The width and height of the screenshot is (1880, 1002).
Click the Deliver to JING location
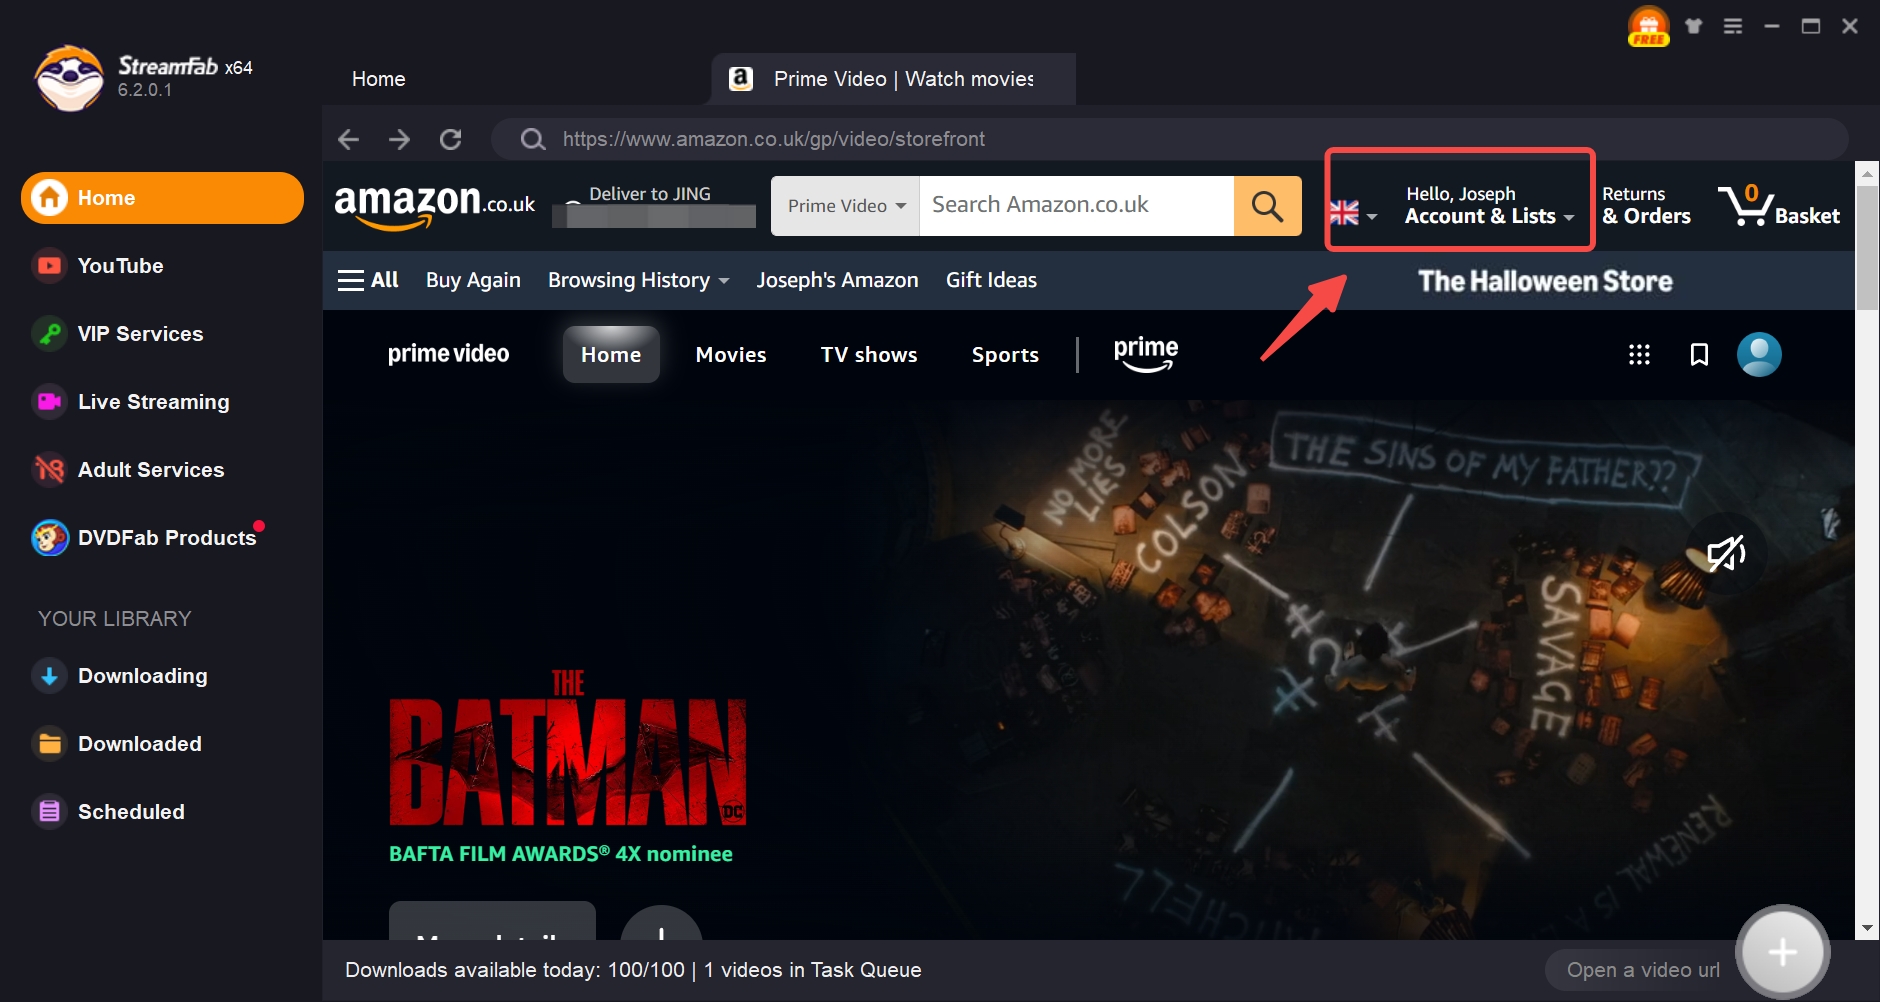pos(655,205)
